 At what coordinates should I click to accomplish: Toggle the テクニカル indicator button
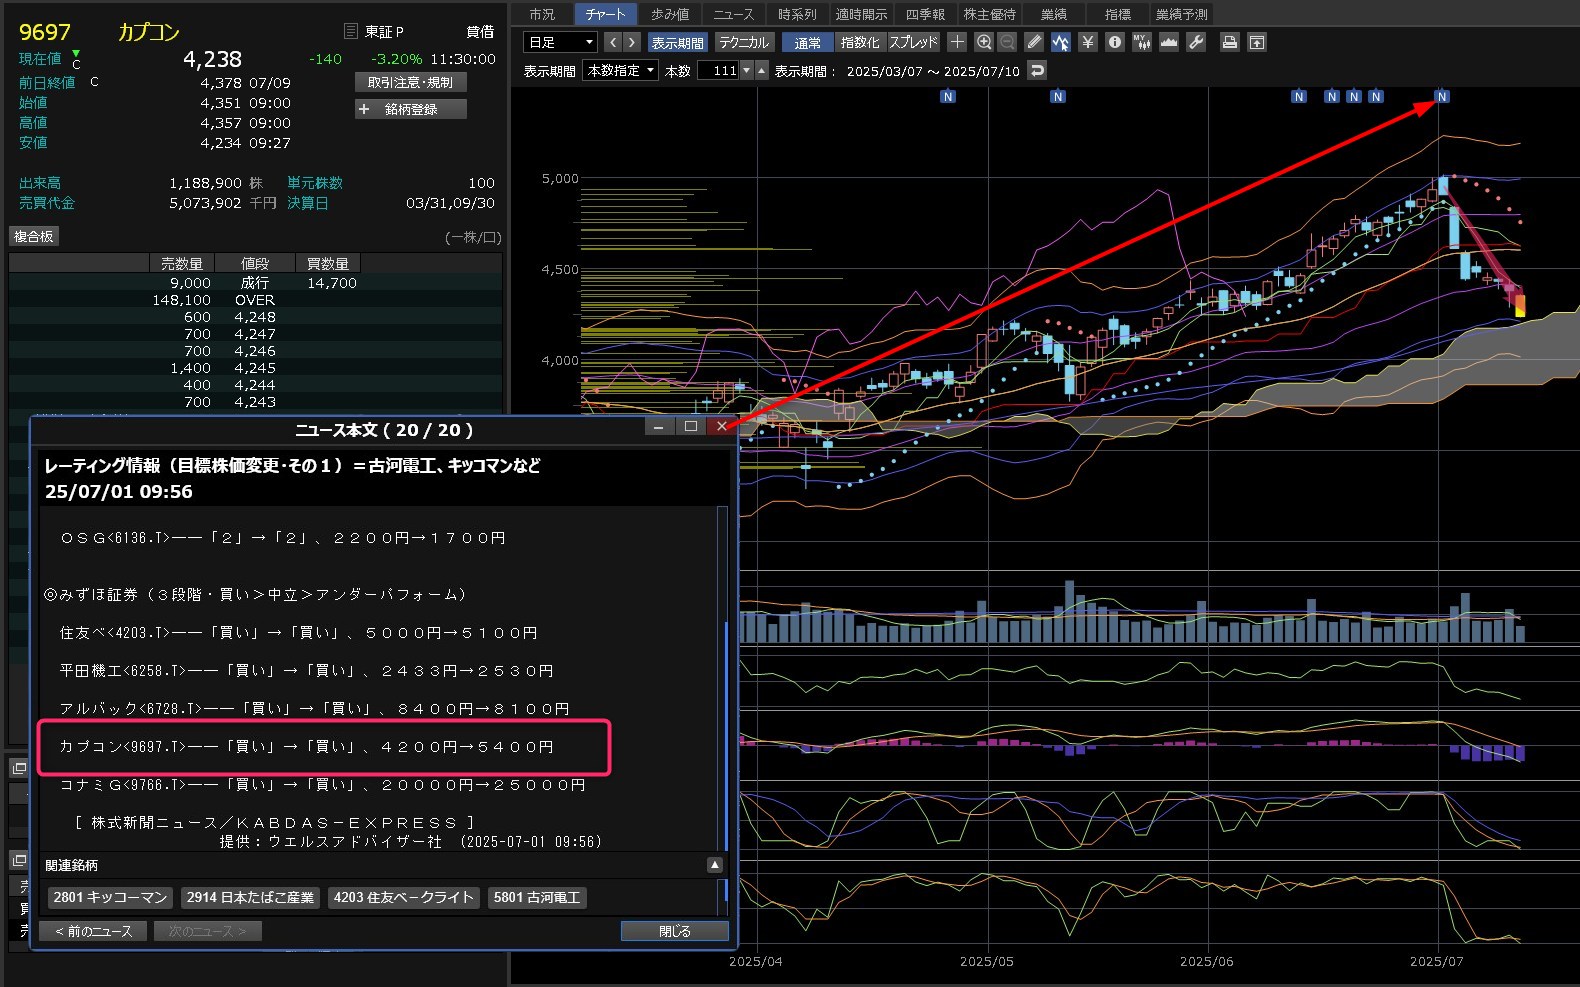(x=744, y=43)
